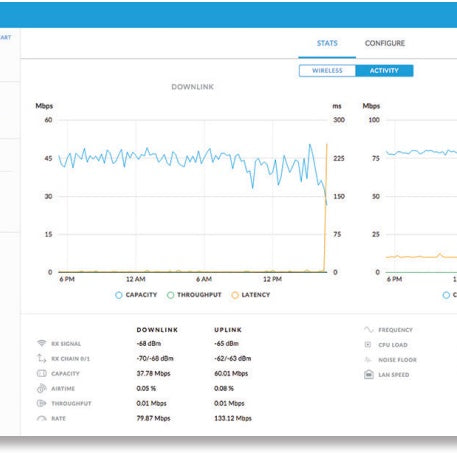Click the DOWNLINK column header in stats table

click(x=157, y=330)
